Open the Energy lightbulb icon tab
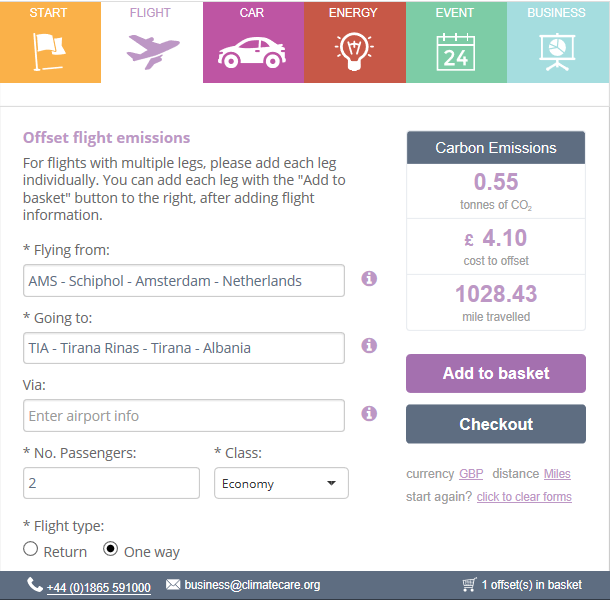The height and width of the screenshot is (600, 613). click(354, 52)
